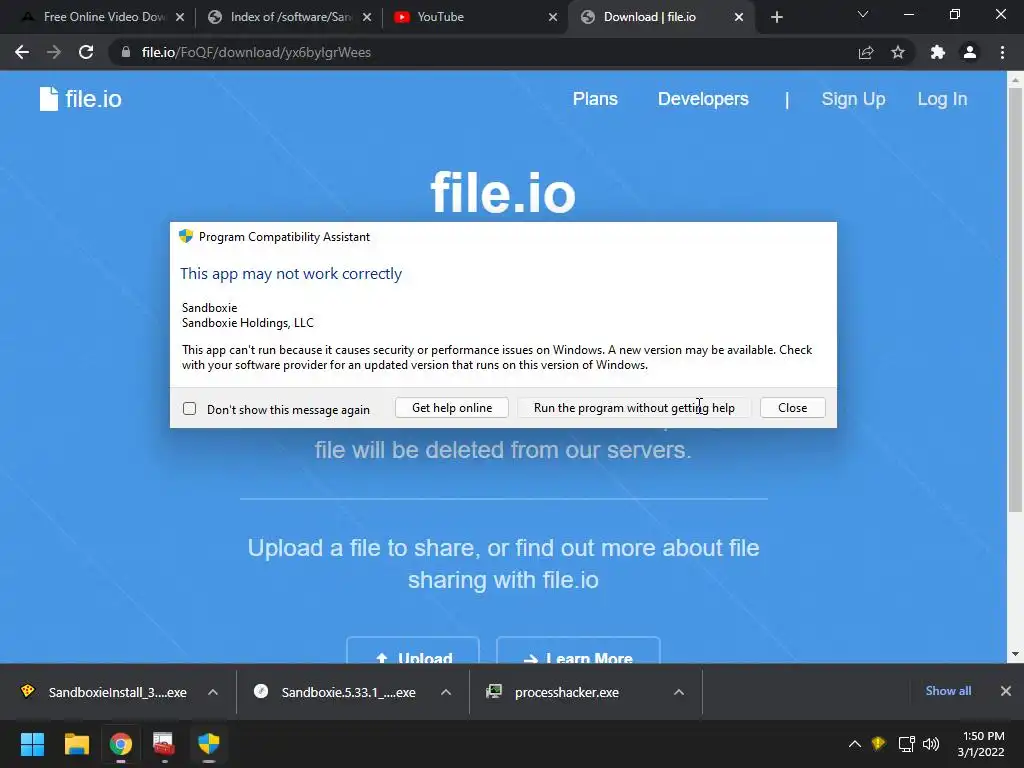Screen dimensions: 1024x768
Task: Open the Plans menu item
Action: click(x=595, y=99)
